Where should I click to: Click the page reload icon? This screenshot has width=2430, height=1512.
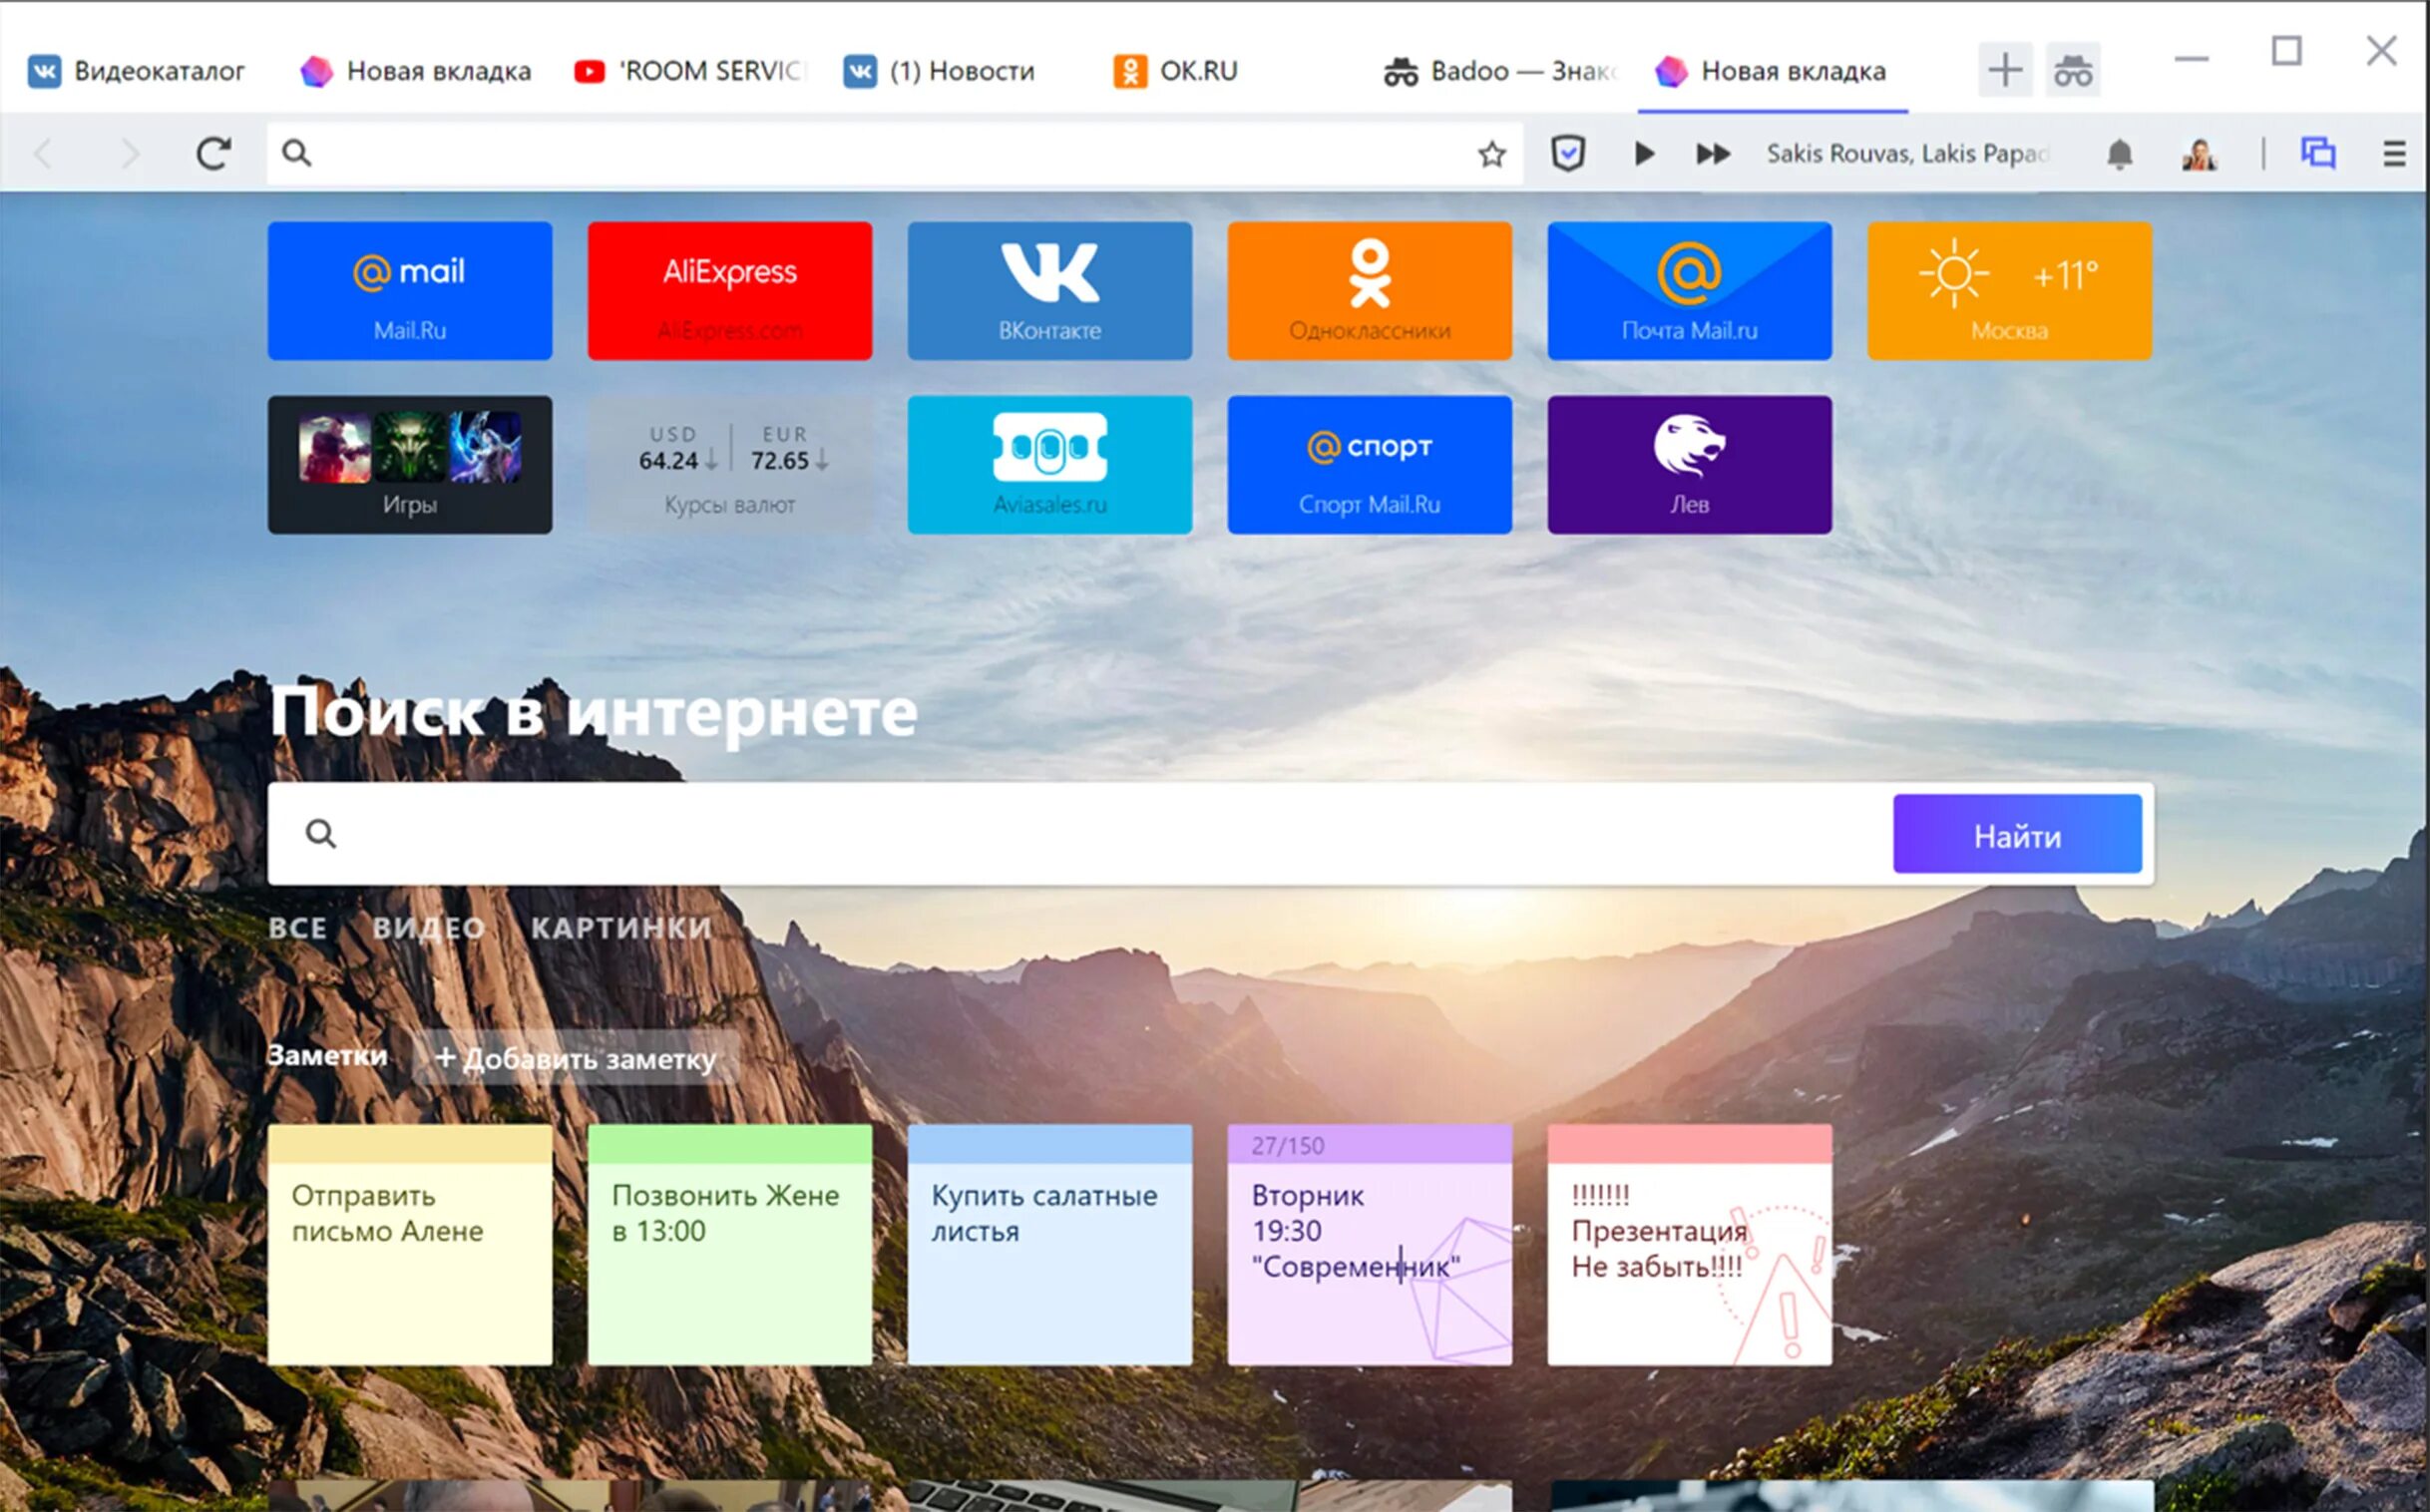213,153
